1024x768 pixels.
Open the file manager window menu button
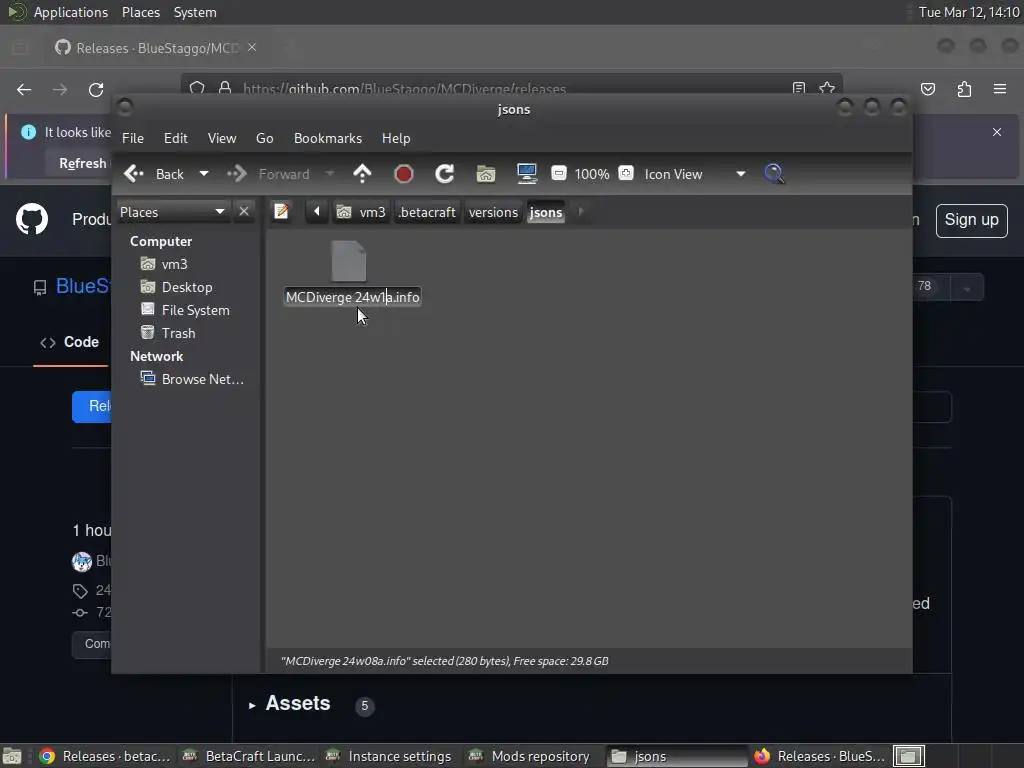pyautogui.click(x=125, y=108)
